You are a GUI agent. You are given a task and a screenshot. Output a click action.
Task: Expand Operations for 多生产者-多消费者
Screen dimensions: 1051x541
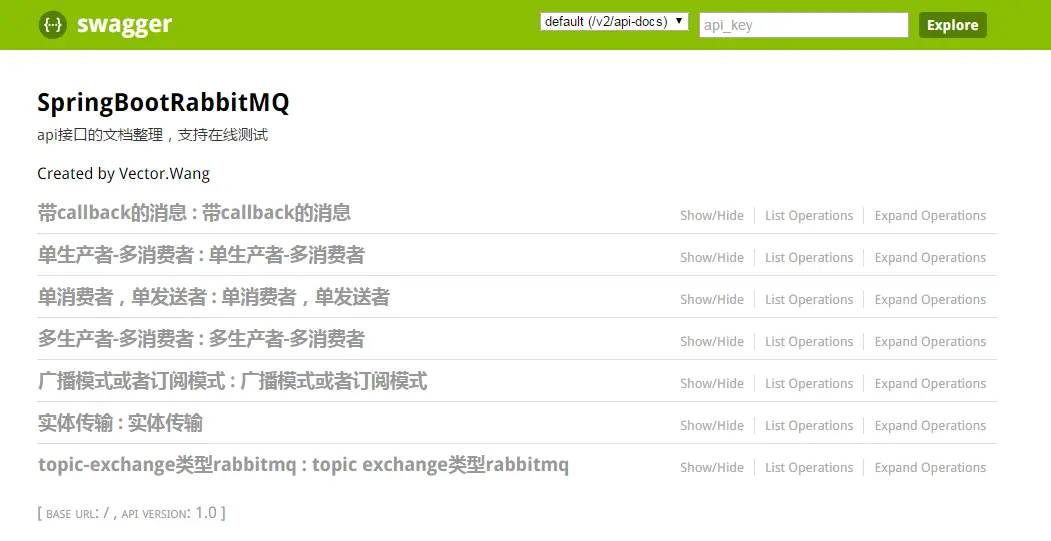coord(930,342)
